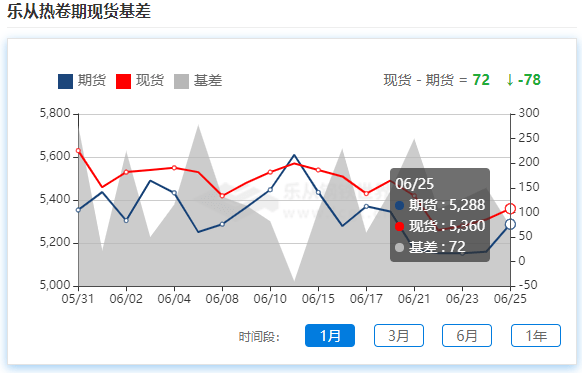
Task: Click the blue 期货 point at 05/31
Action: coord(78,210)
